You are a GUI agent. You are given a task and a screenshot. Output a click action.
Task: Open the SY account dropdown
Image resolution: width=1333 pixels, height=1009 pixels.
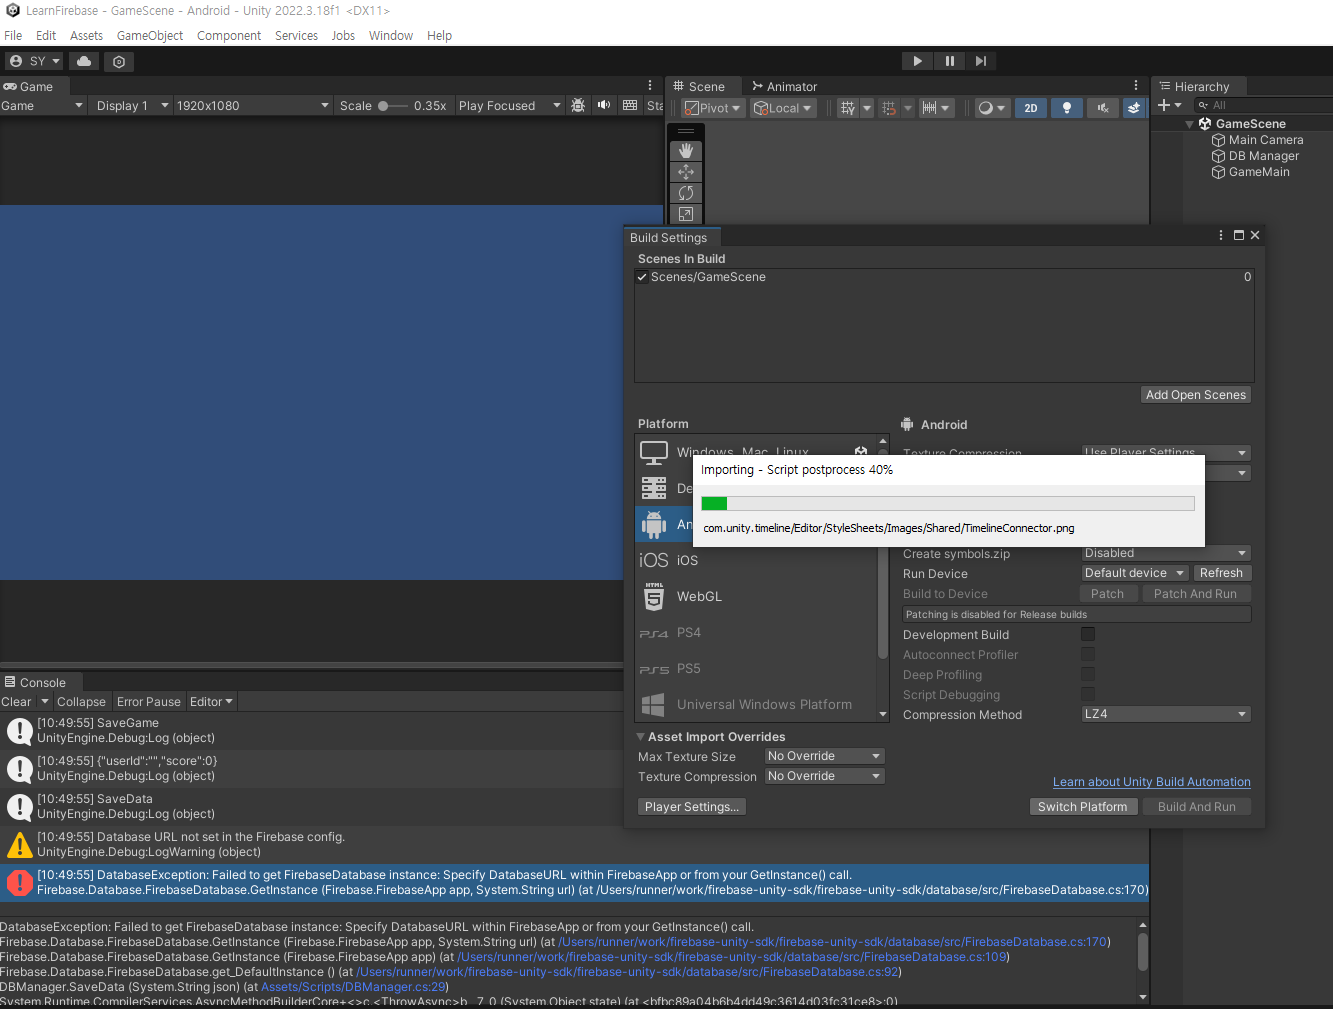pos(34,61)
